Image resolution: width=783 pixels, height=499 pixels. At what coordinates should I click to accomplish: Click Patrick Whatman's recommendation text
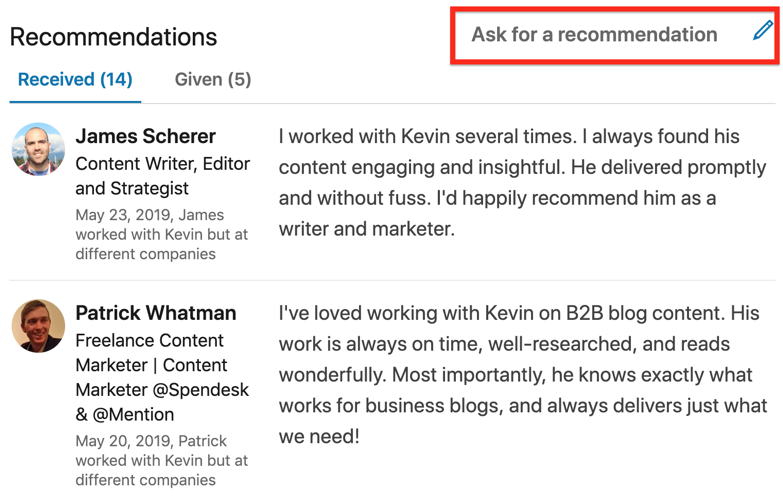pos(523,375)
